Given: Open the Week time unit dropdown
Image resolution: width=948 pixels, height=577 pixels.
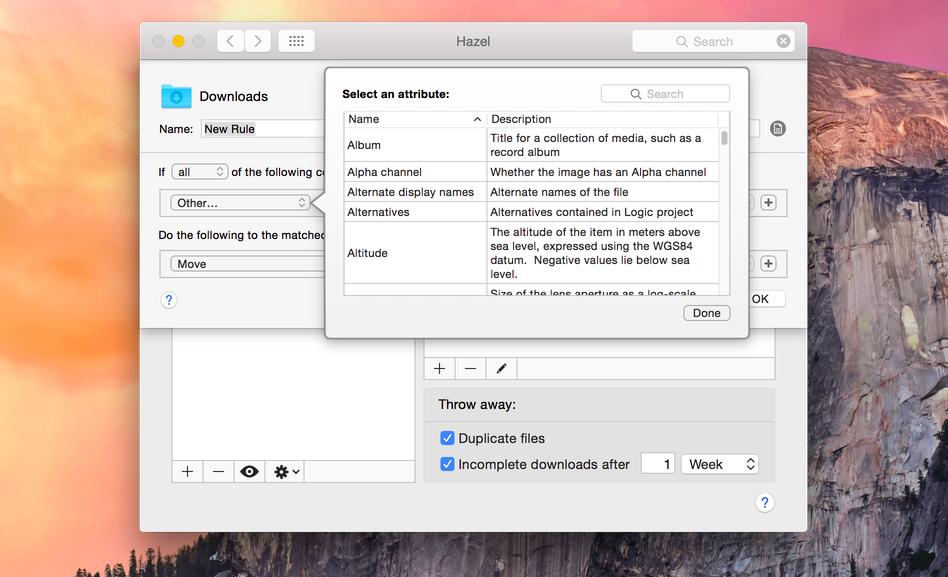Looking at the screenshot, I should pyautogui.click(x=719, y=464).
